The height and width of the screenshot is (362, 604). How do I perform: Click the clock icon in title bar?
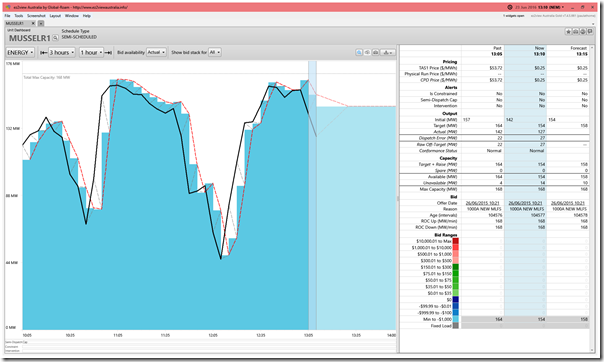(x=510, y=7)
